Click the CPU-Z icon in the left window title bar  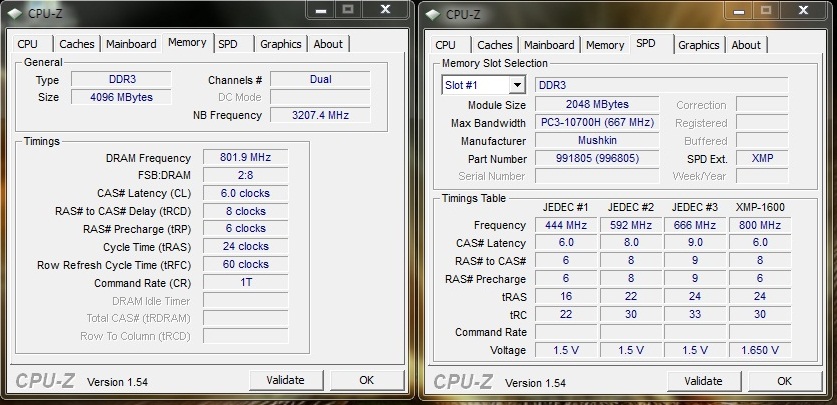point(16,12)
